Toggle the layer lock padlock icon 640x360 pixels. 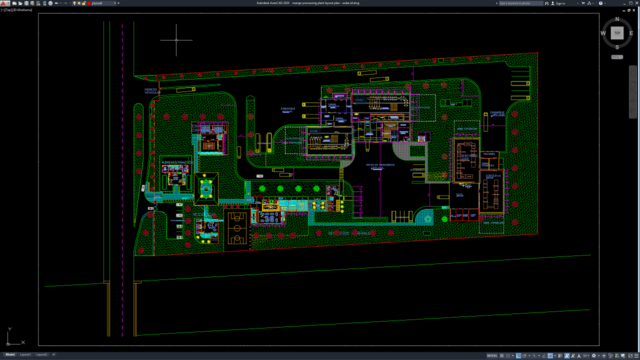83,3
